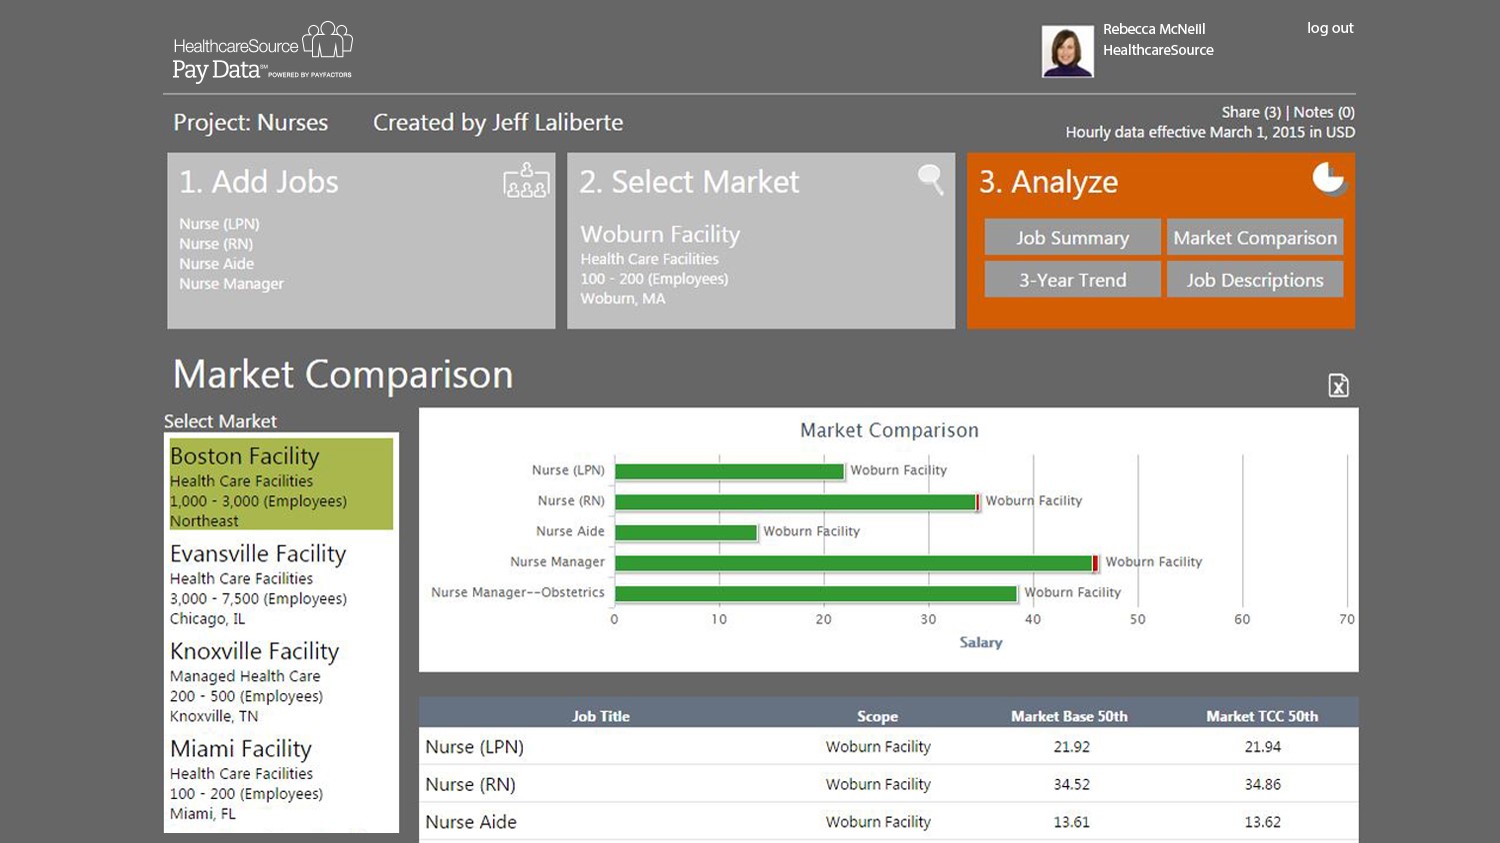This screenshot has height=843, width=1500.
Task: Select Nurse (RN) table row title
Action: (470, 785)
